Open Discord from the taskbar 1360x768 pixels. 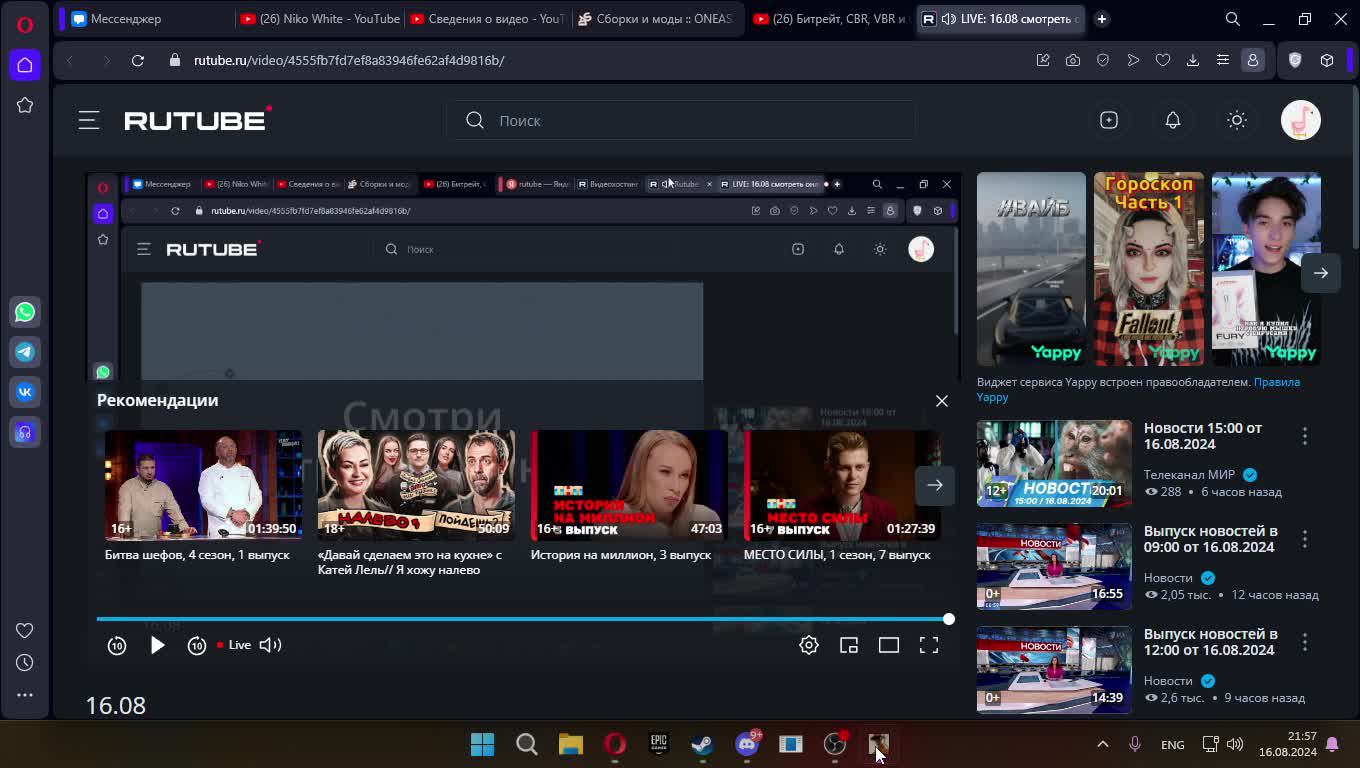click(x=746, y=744)
